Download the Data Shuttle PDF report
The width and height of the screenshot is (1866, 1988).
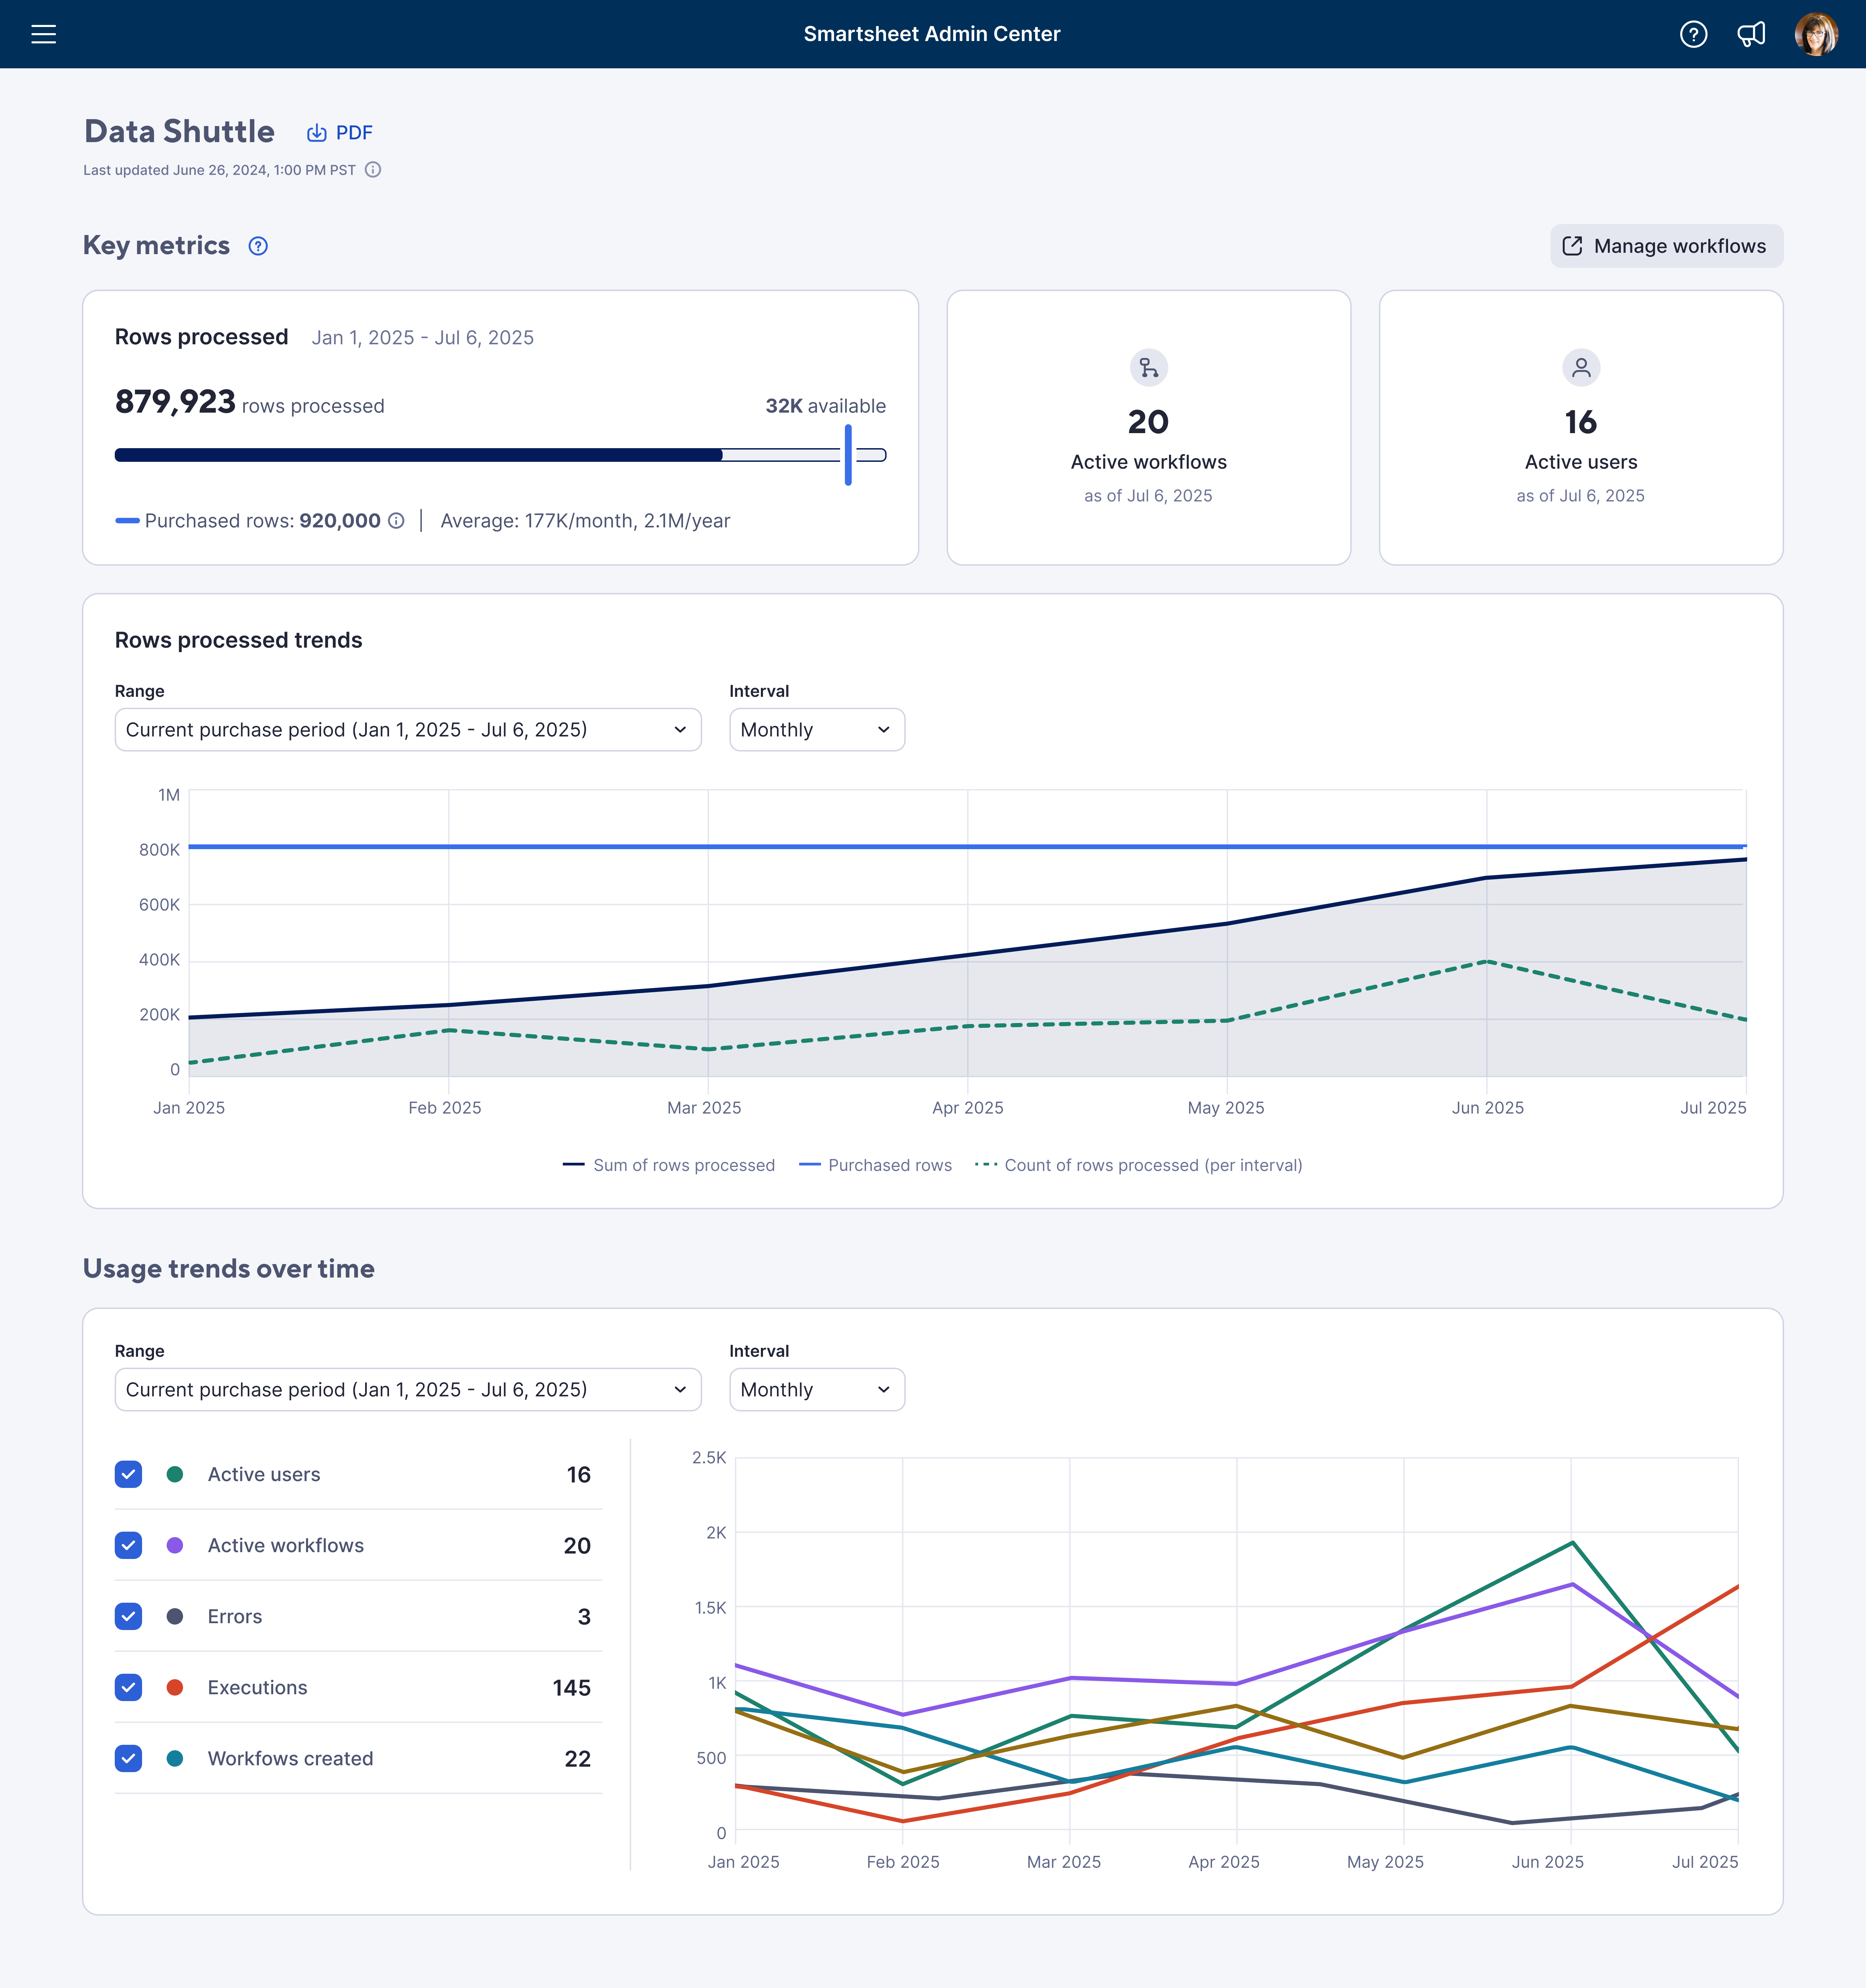tap(340, 133)
